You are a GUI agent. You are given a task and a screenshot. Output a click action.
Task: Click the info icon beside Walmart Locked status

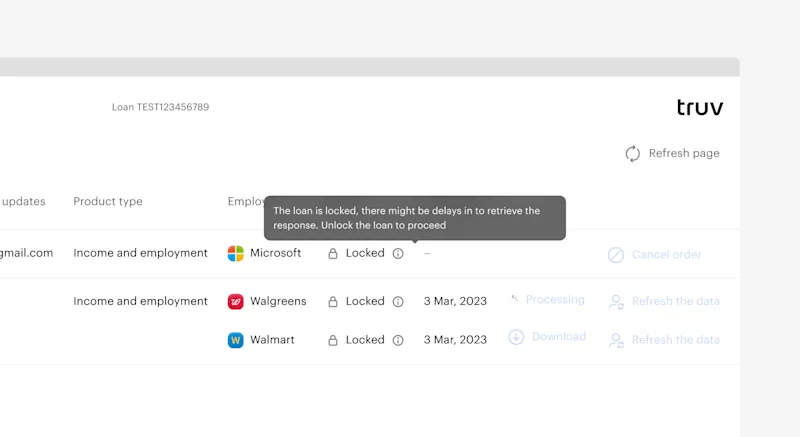coord(398,340)
